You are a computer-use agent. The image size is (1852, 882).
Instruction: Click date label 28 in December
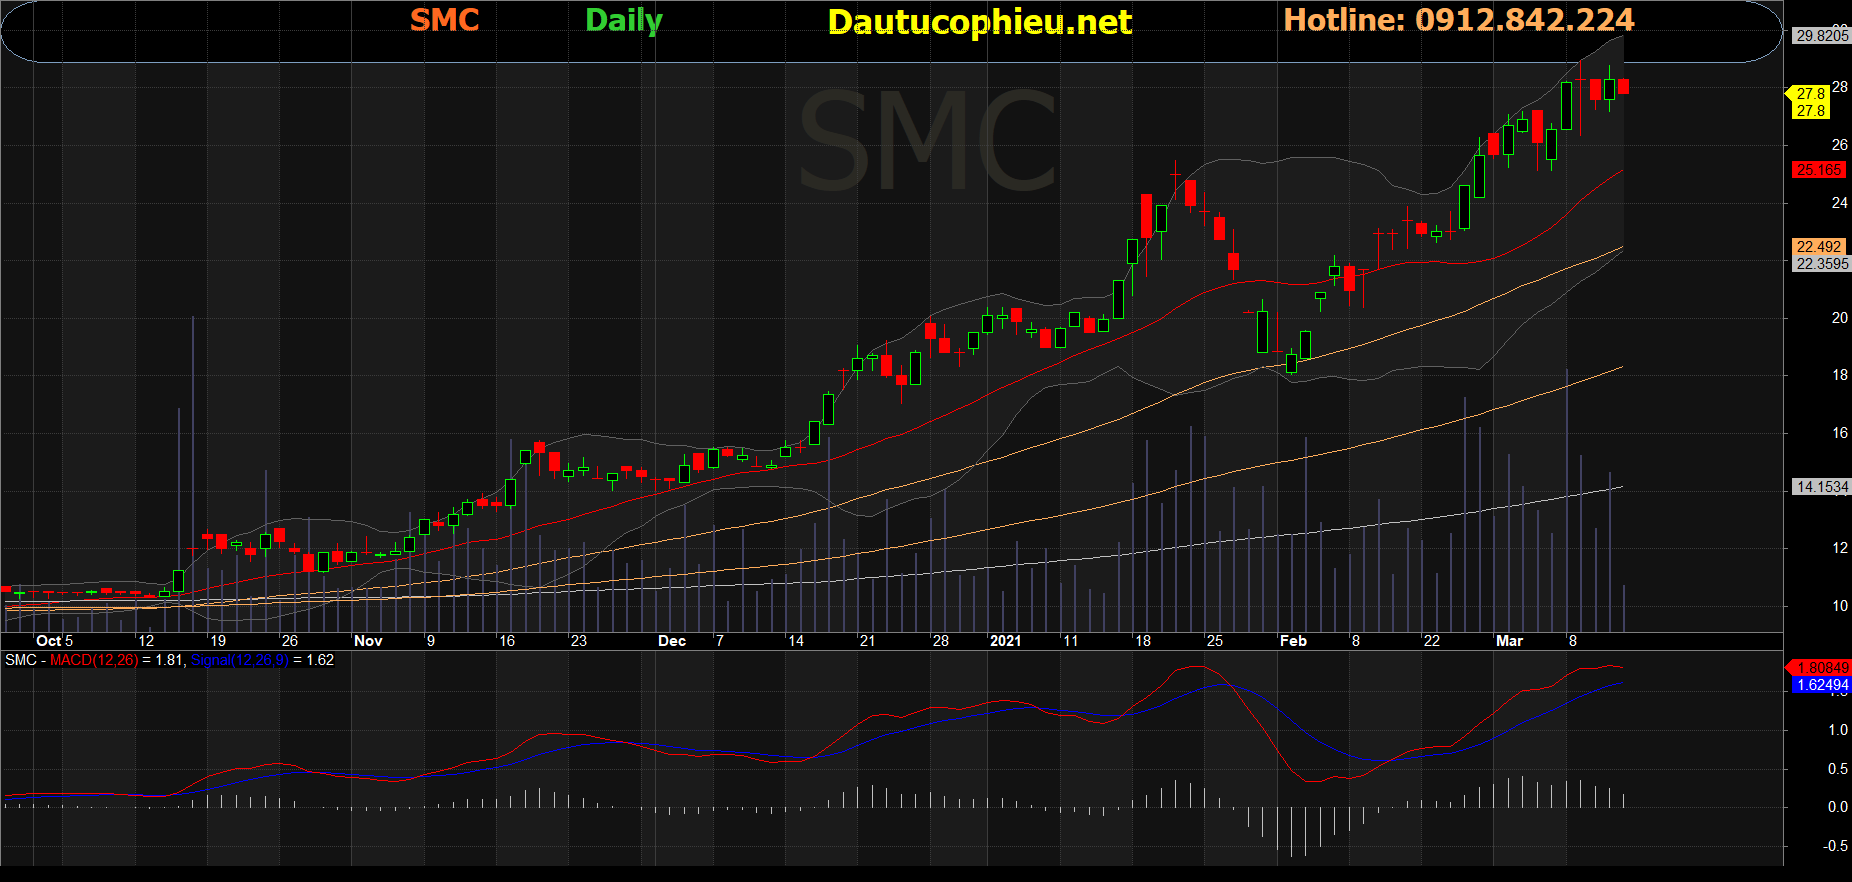coord(940,641)
